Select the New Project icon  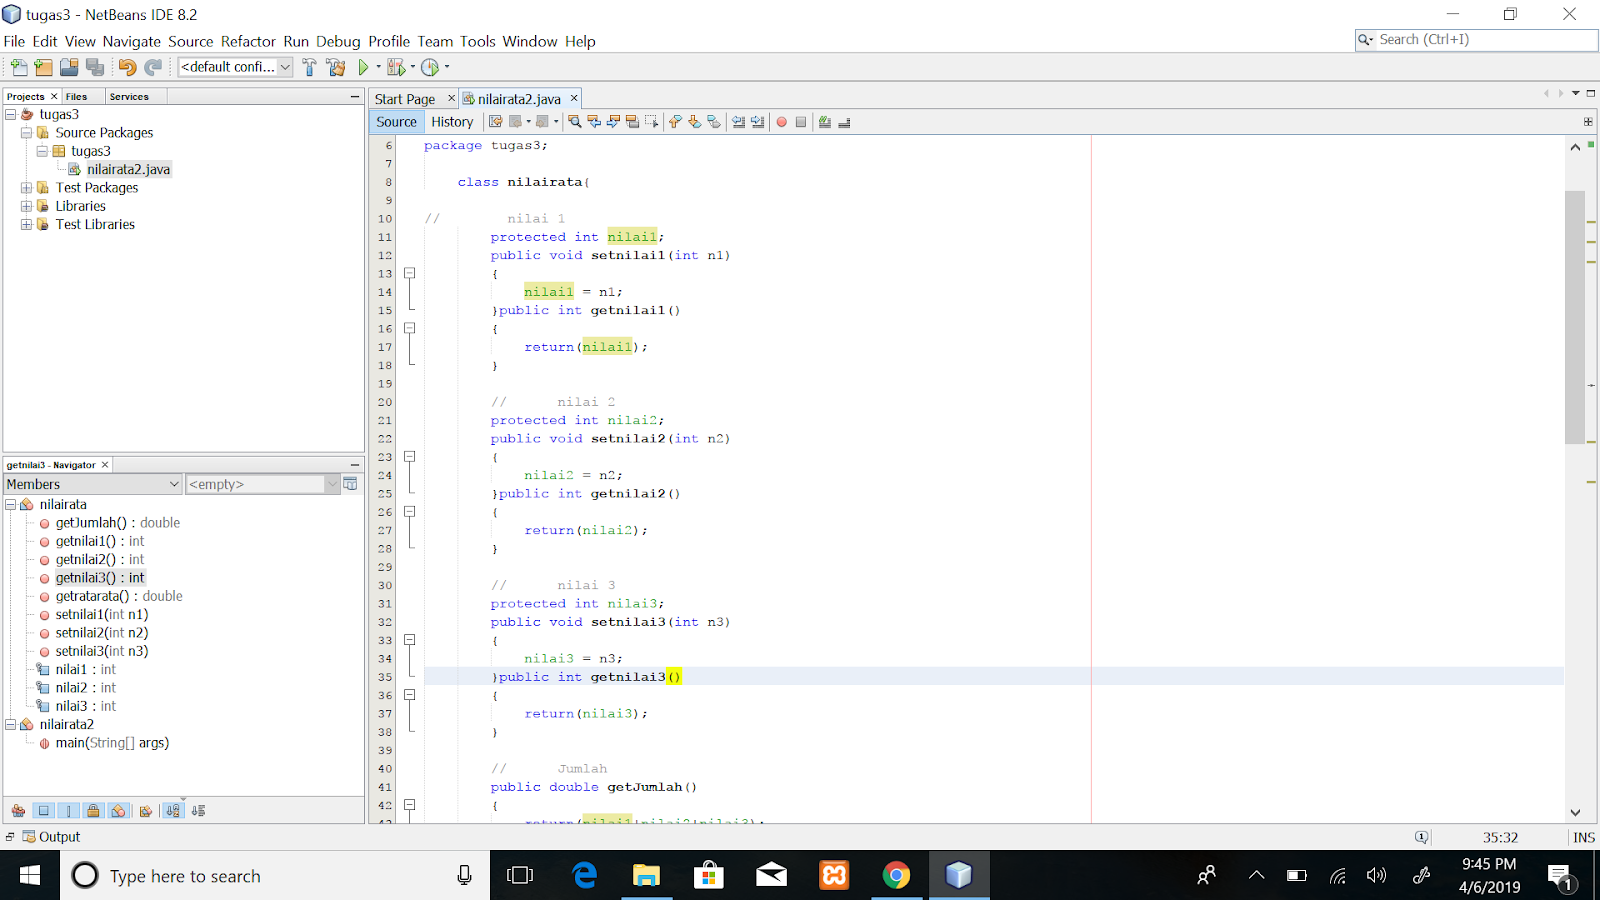pos(43,67)
